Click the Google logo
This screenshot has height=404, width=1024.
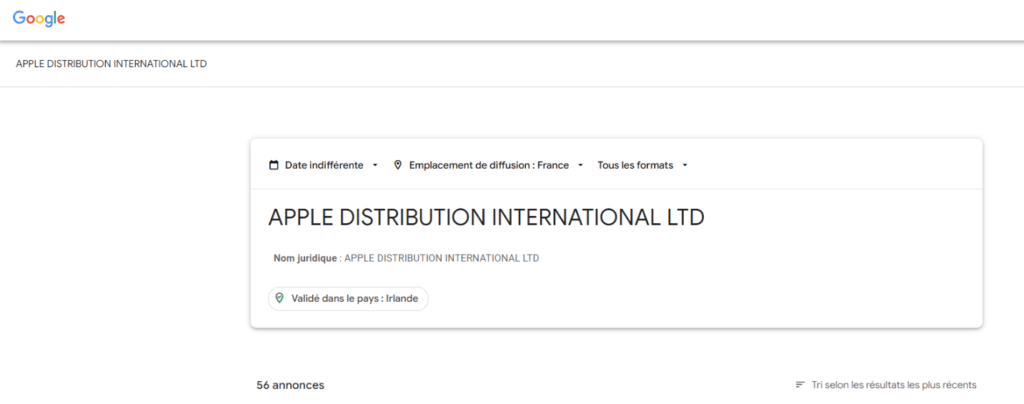(39, 19)
